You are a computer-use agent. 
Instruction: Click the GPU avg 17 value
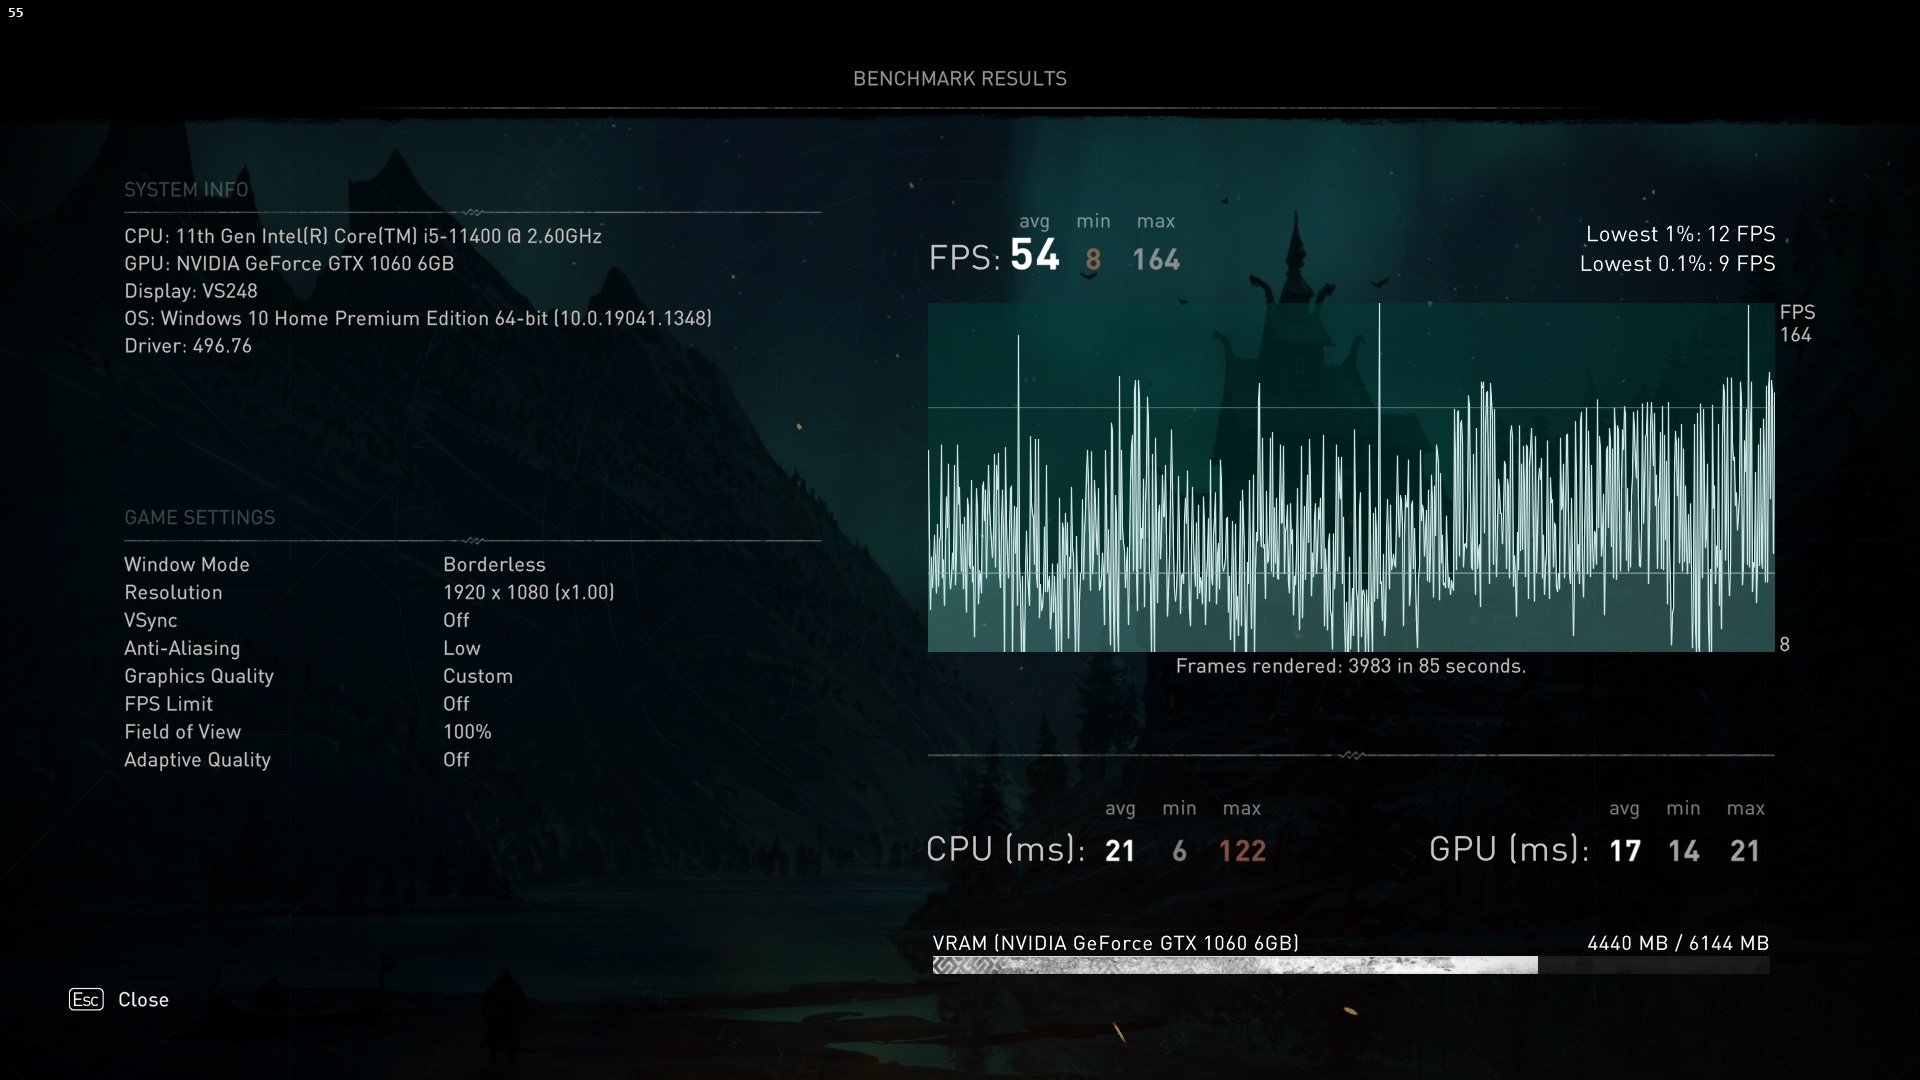[x=1625, y=851]
